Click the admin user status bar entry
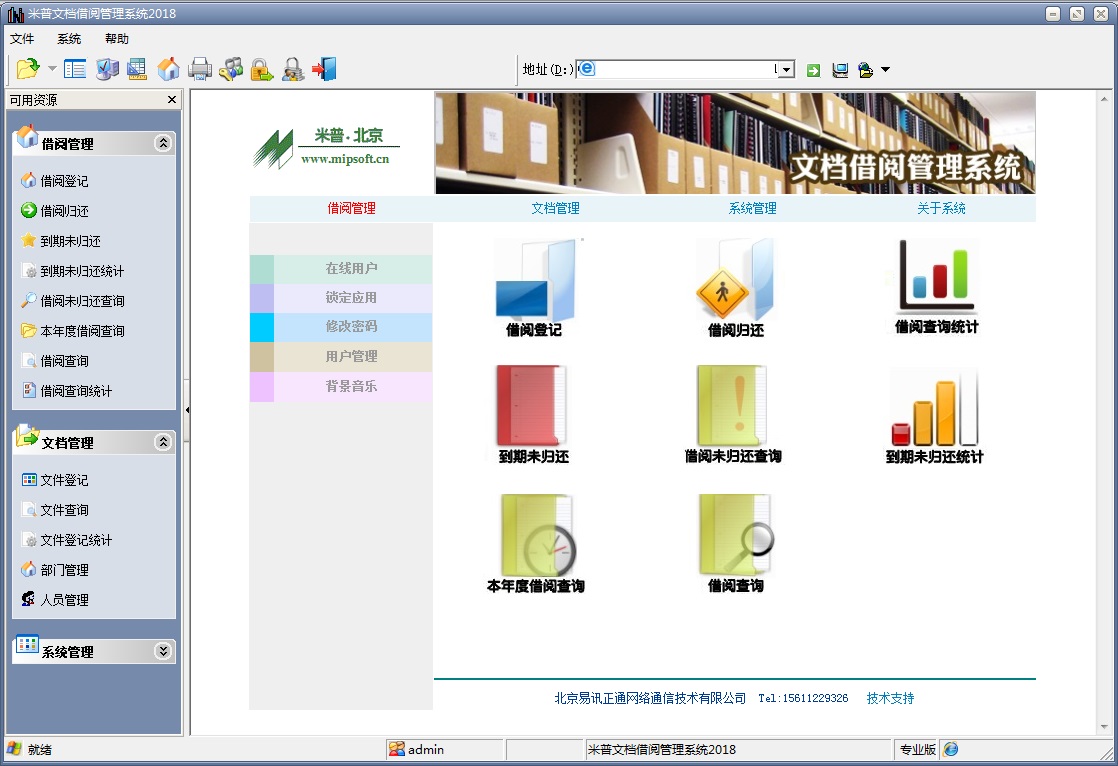This screenshot has height=766, width=1118. pyautogui.click(x=445, y=750)
